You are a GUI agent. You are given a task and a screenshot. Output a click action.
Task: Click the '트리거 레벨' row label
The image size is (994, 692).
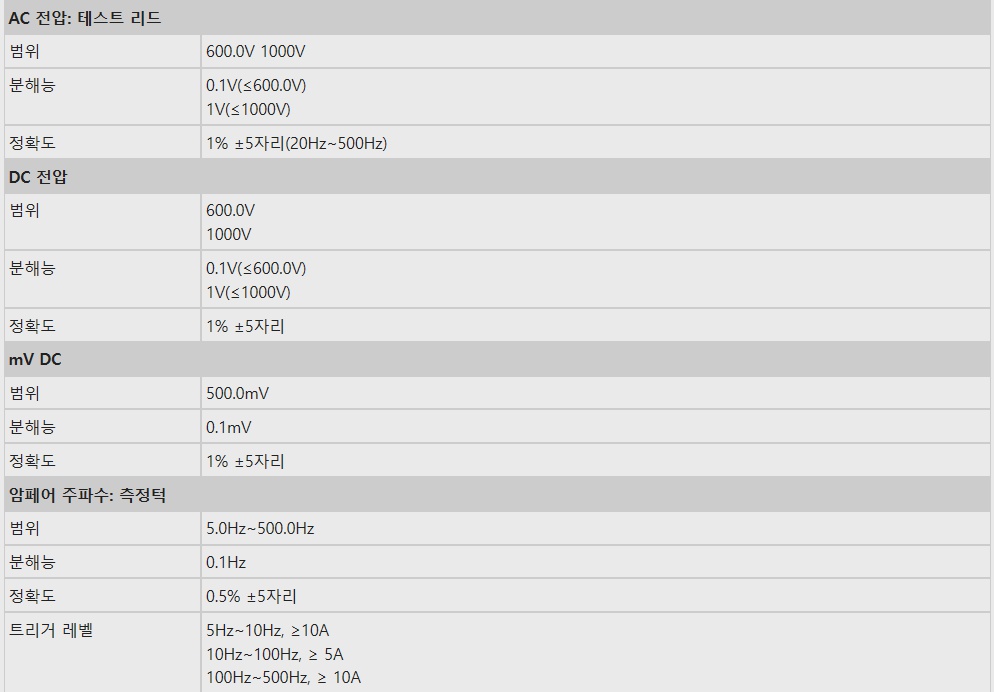coord(51,630)
